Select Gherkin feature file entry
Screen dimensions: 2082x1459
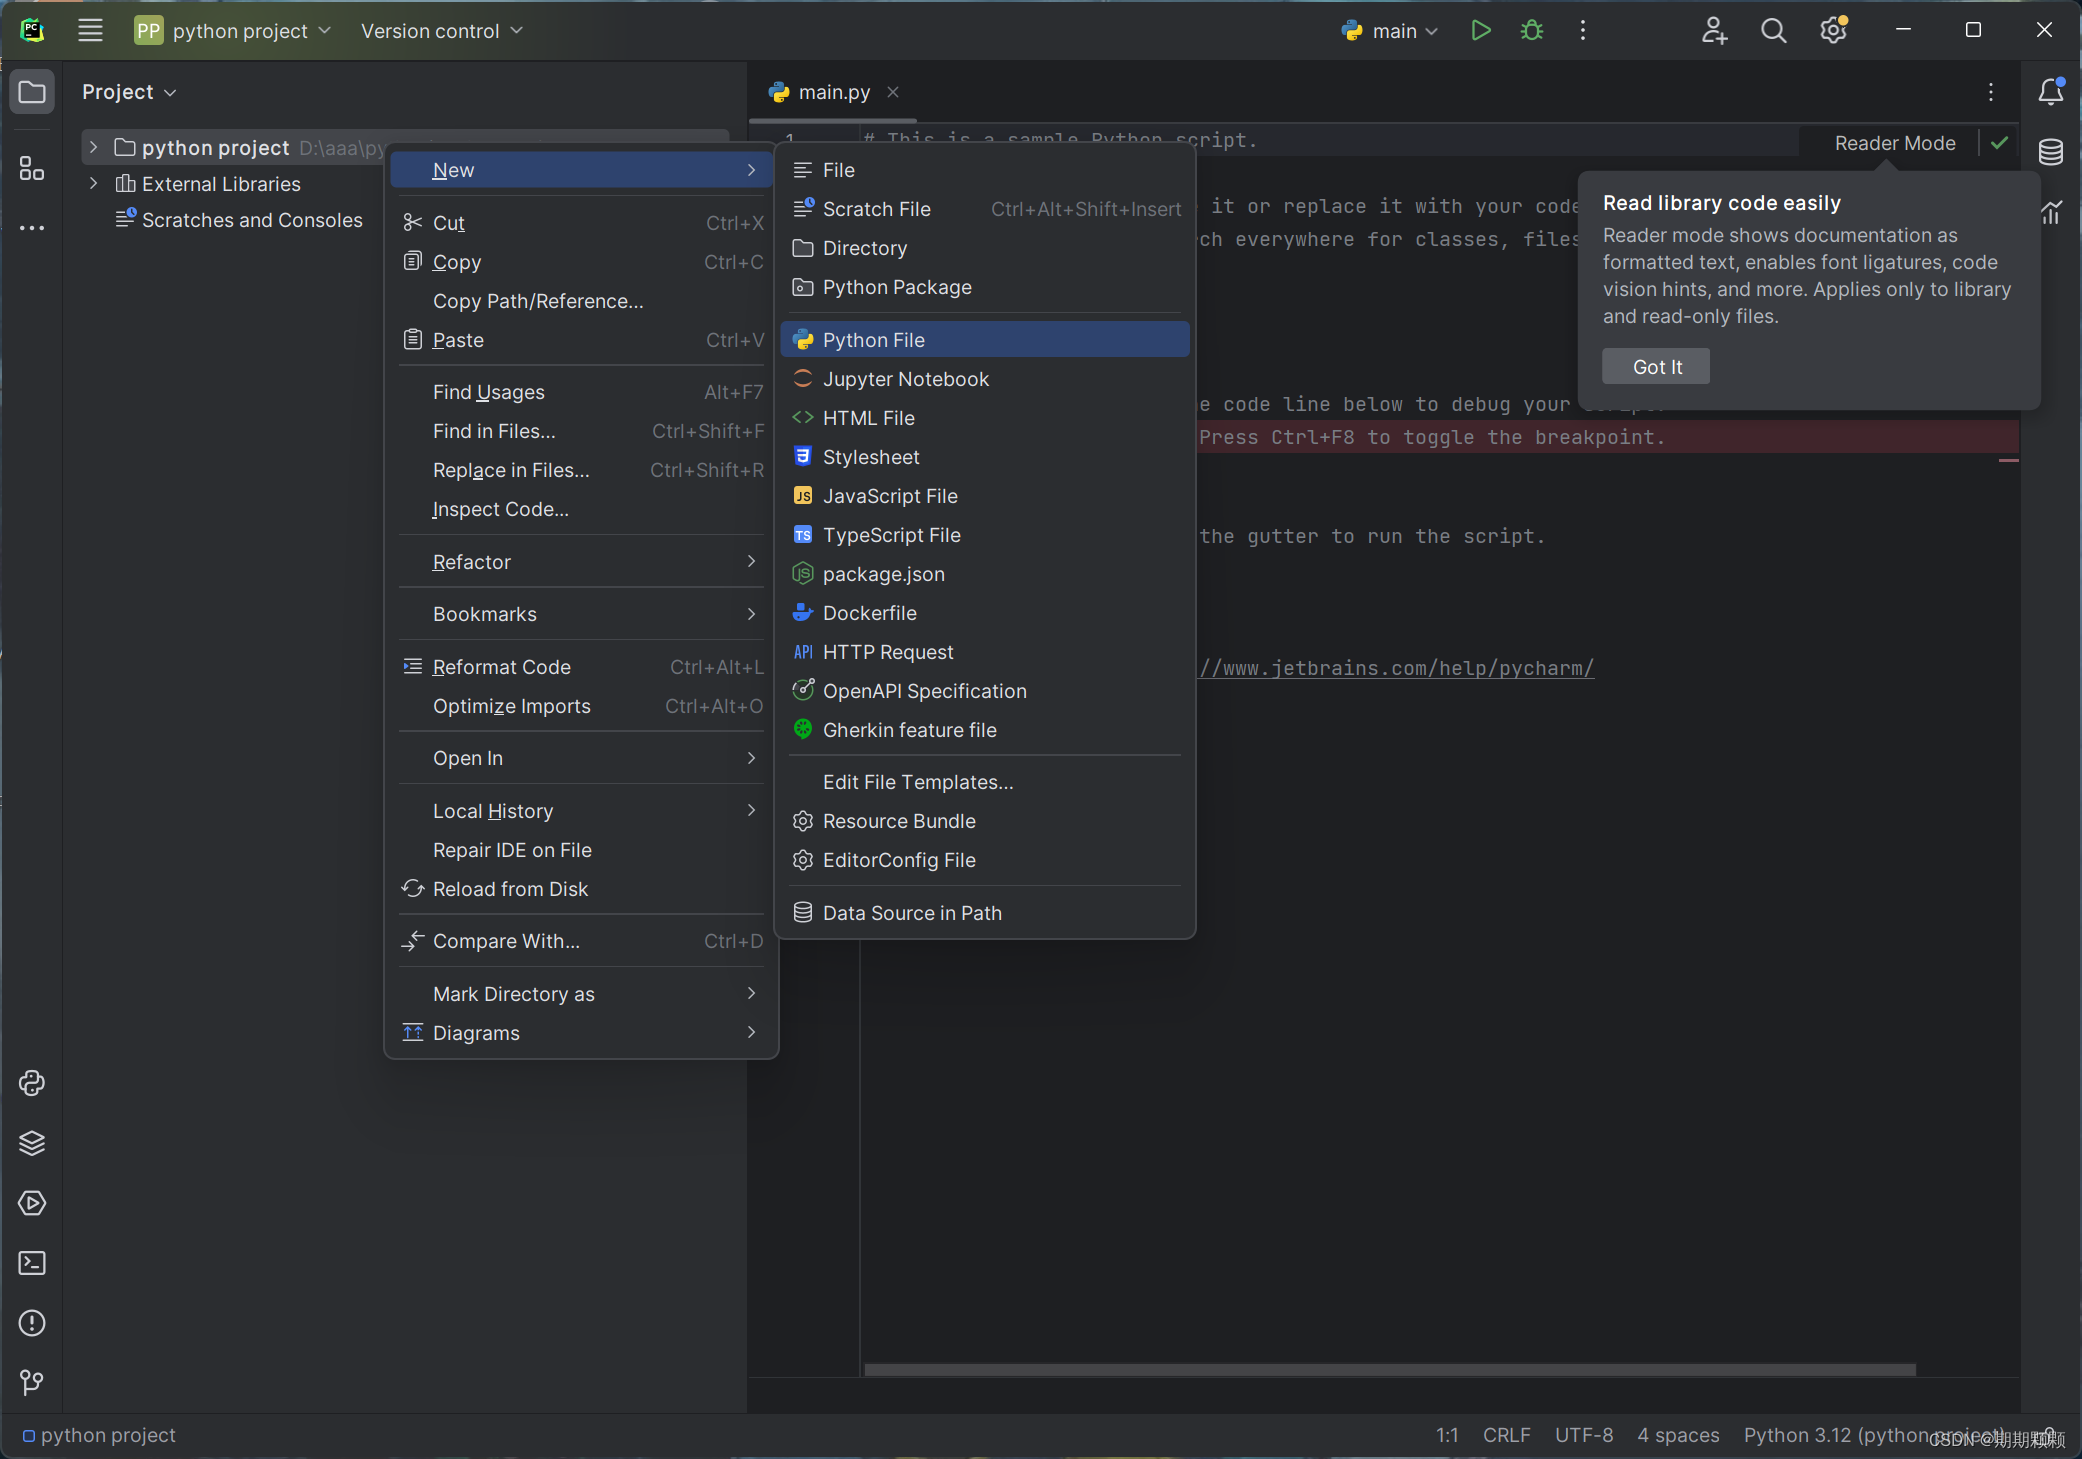pos(985,730)
